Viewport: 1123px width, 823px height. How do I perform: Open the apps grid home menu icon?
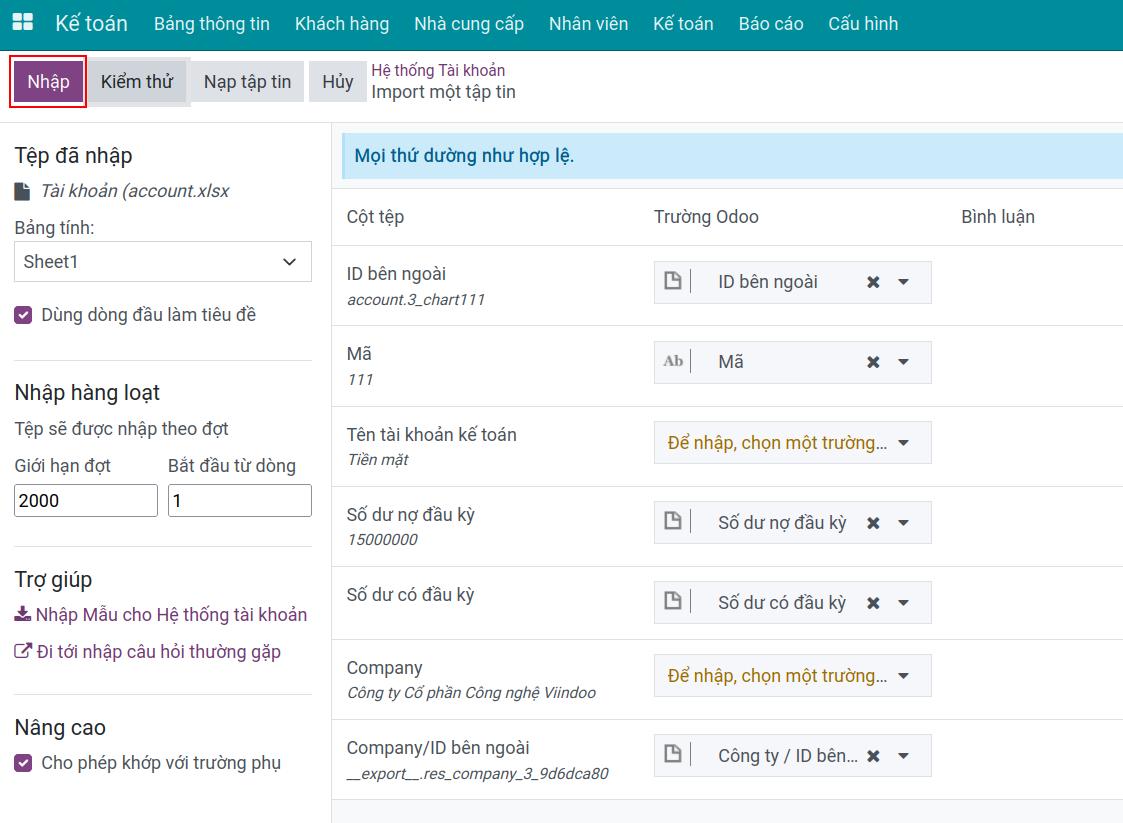[x=23, y=22]
